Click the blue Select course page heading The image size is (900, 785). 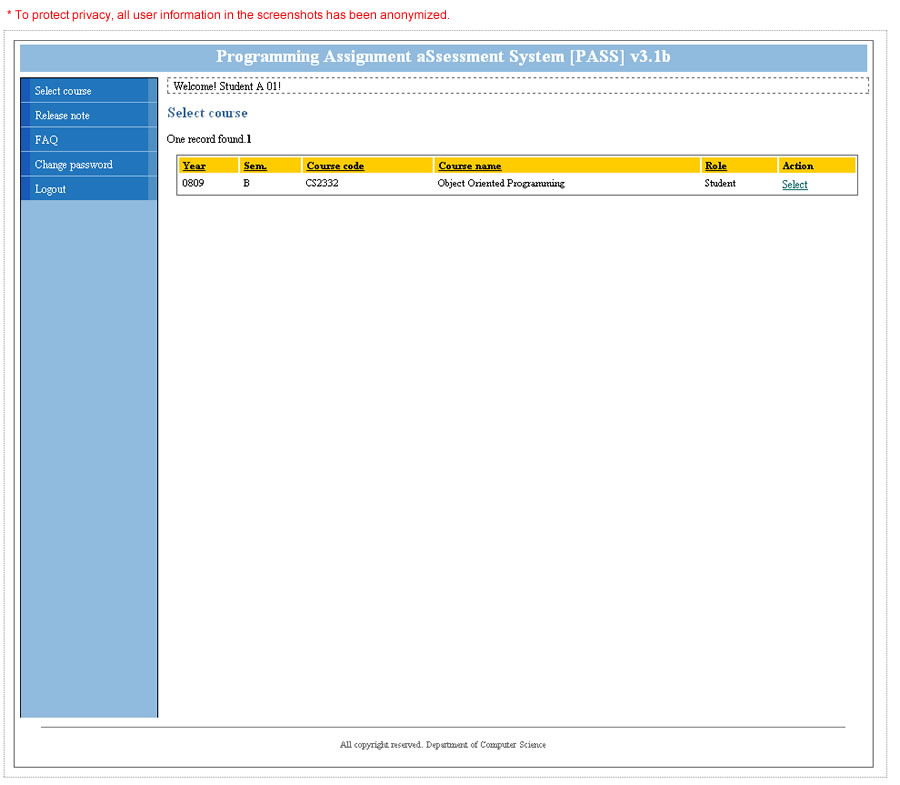pos(207,113)
